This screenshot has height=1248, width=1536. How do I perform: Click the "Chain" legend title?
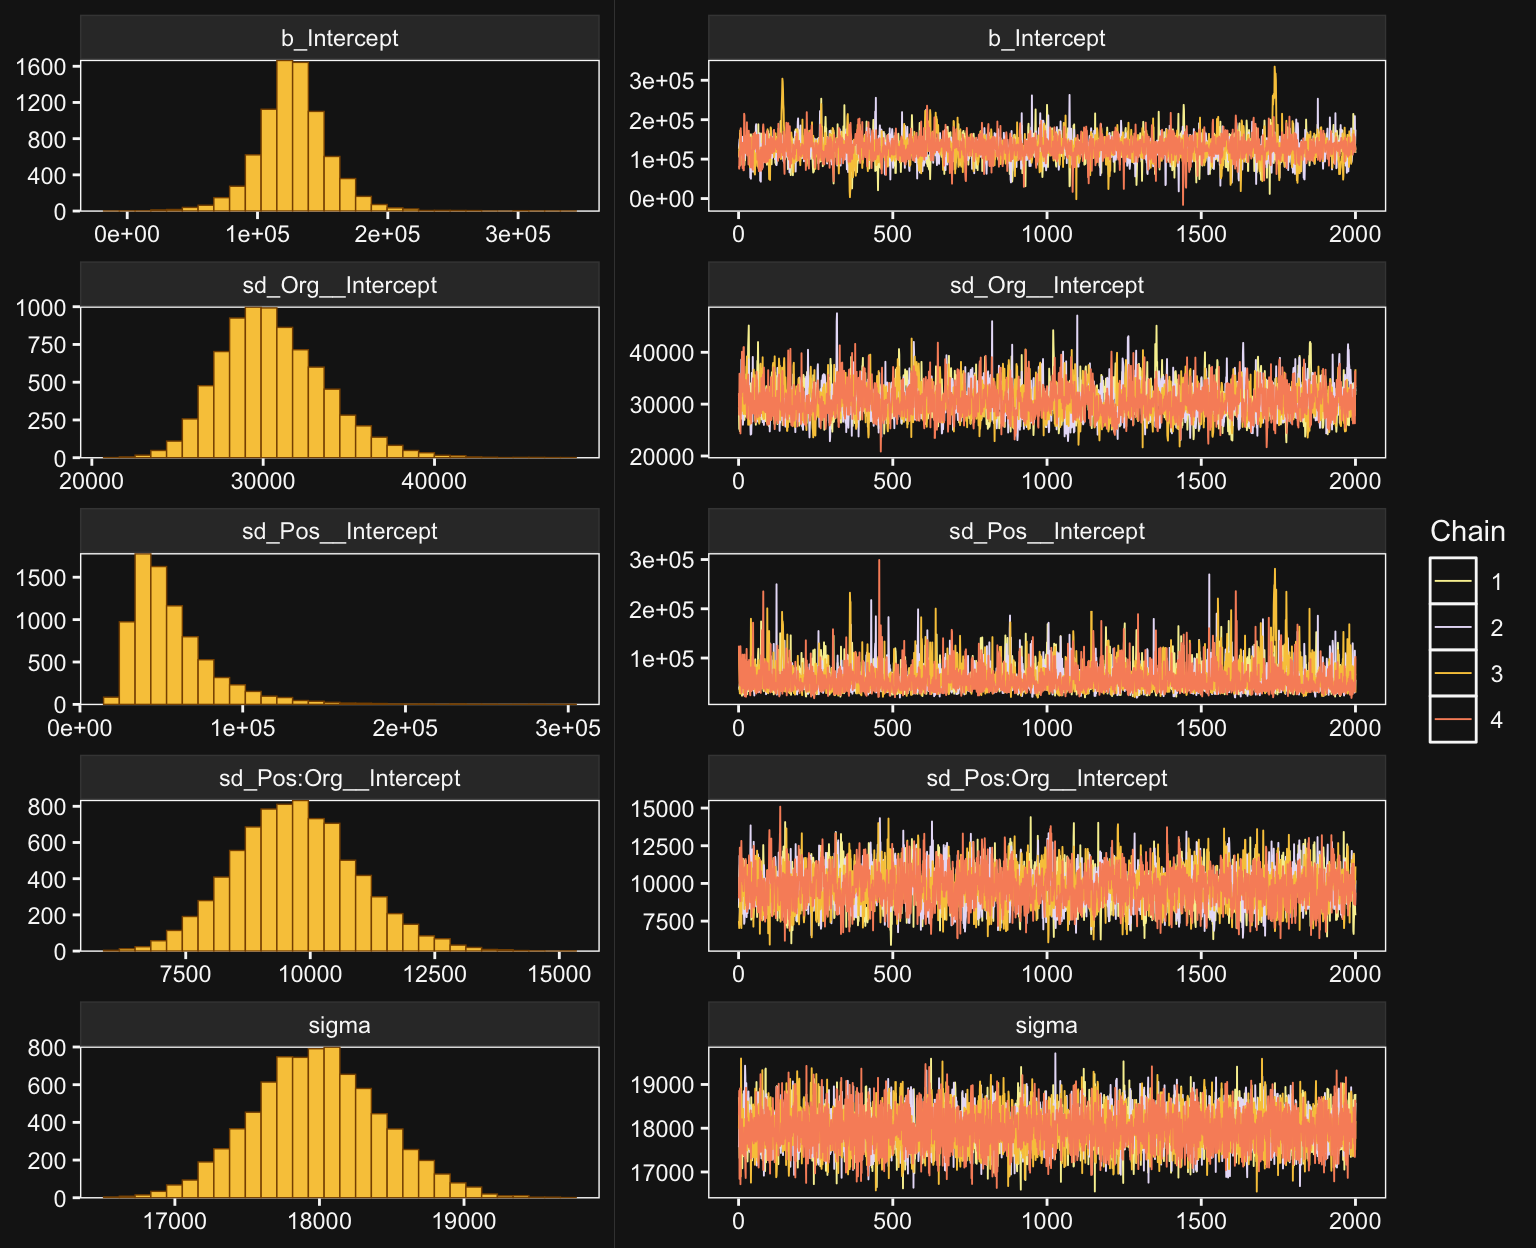(1467, 531)
